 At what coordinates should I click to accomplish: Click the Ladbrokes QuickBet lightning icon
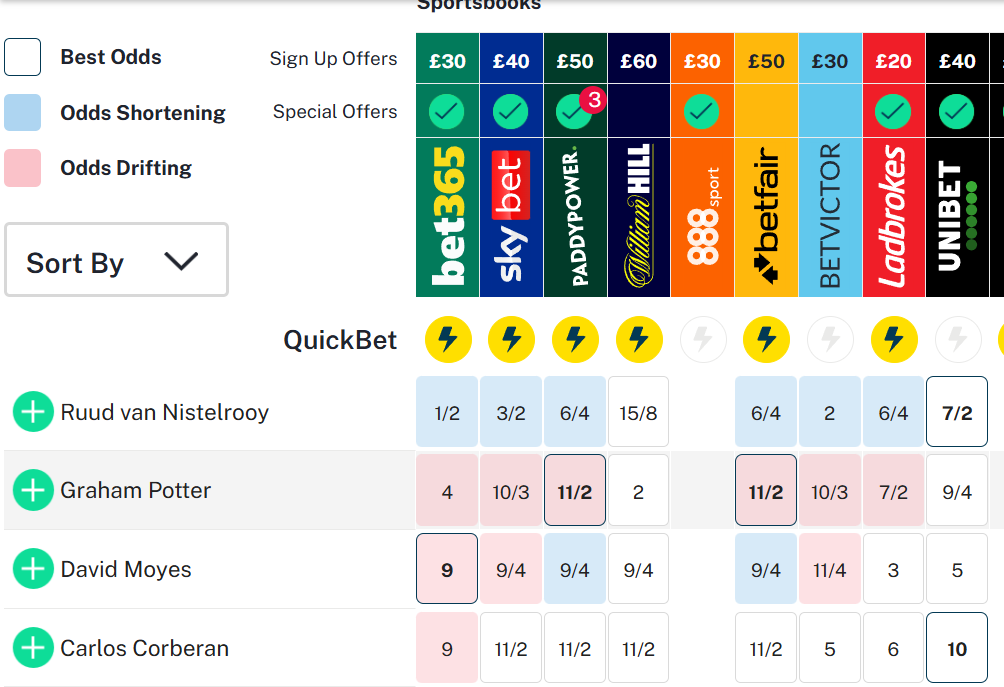coord(893,339)
